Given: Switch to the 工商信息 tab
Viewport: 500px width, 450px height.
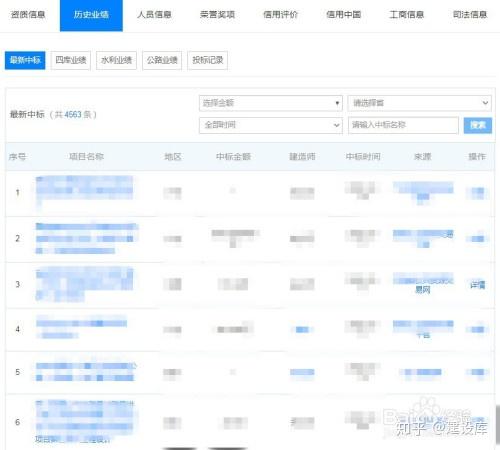Looking at the screenshot, I should tap(406, 15).
